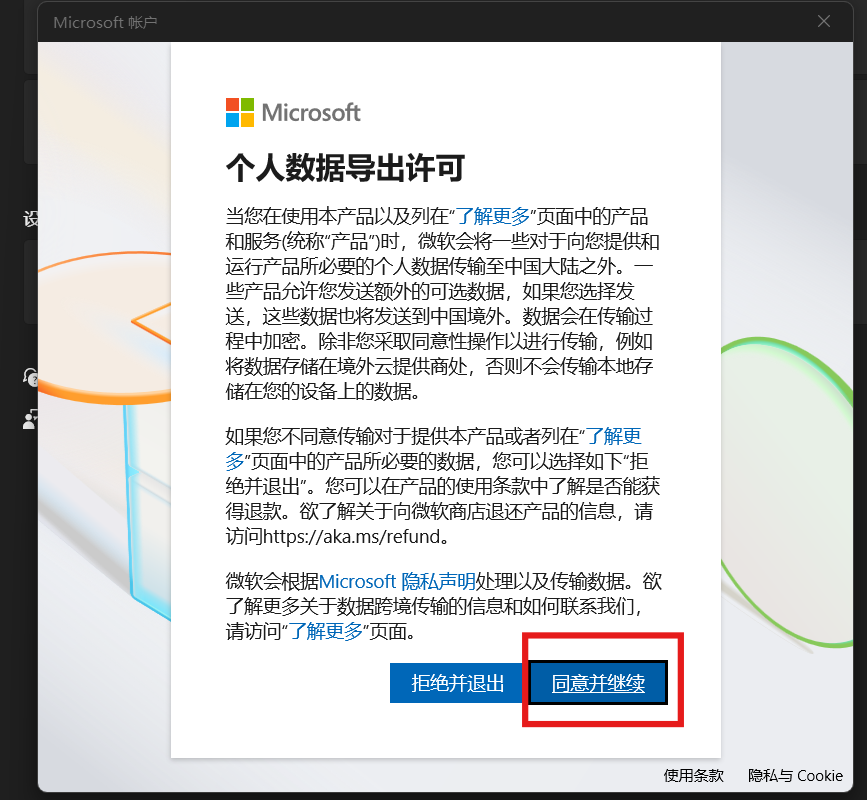Open the headset support icon in sidebar
The height and width of the screenshot is (800, 867).
[x=30, y=377]
